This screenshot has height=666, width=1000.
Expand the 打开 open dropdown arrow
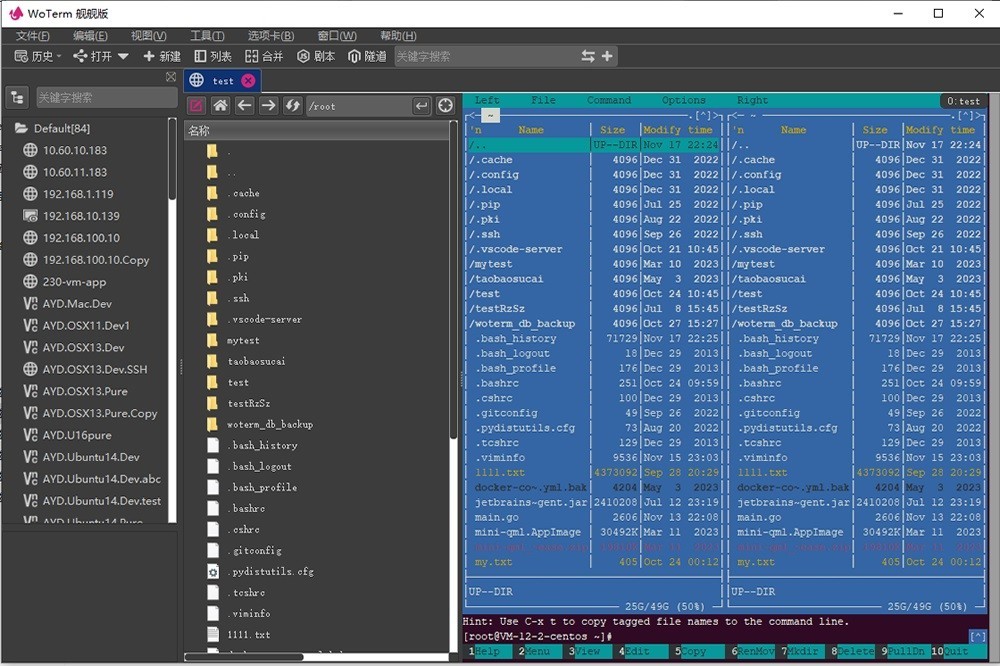123,56
